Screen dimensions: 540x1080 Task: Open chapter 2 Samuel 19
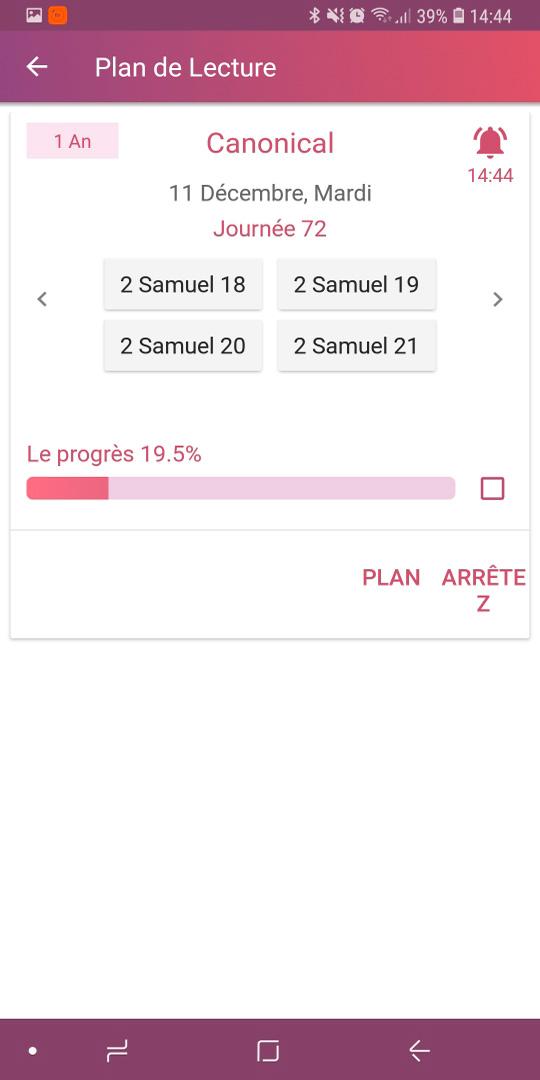click(x=356, y=284)
